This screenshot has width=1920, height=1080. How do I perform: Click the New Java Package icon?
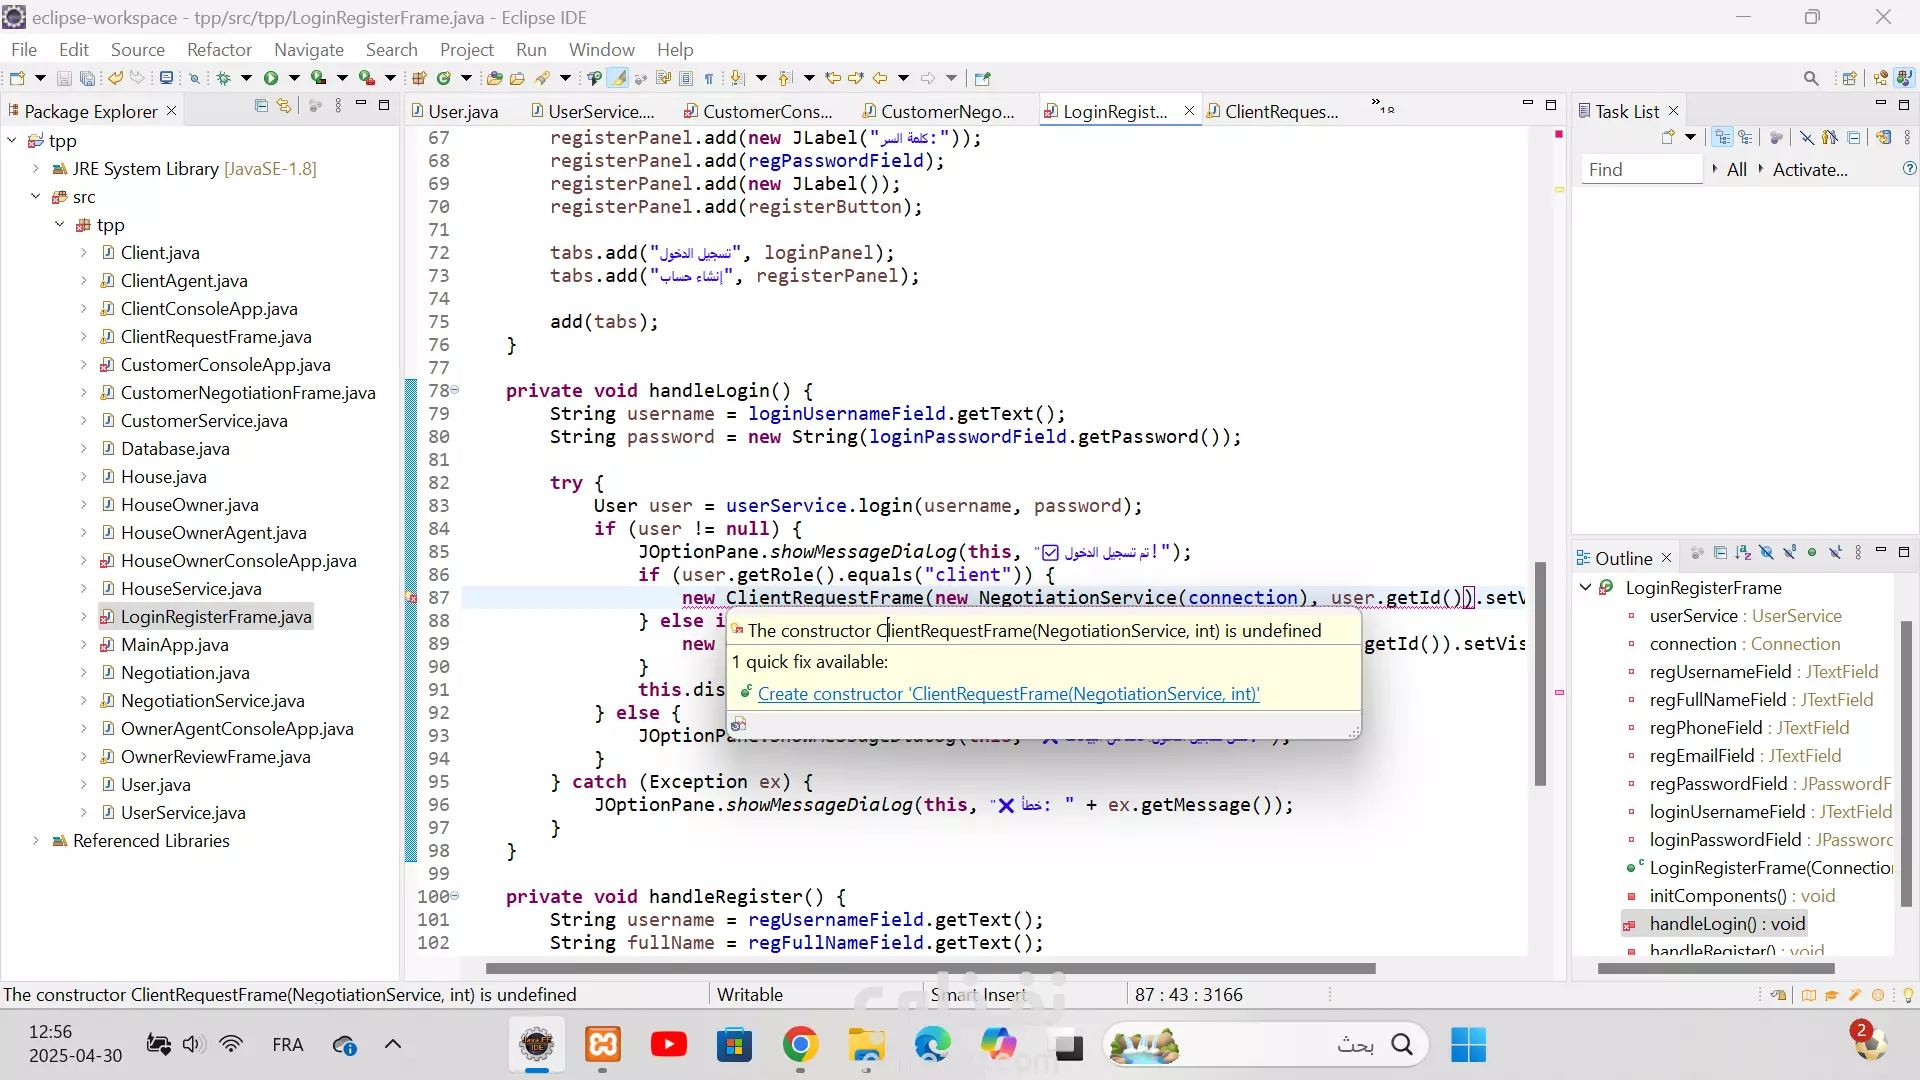tap(420, 78)
